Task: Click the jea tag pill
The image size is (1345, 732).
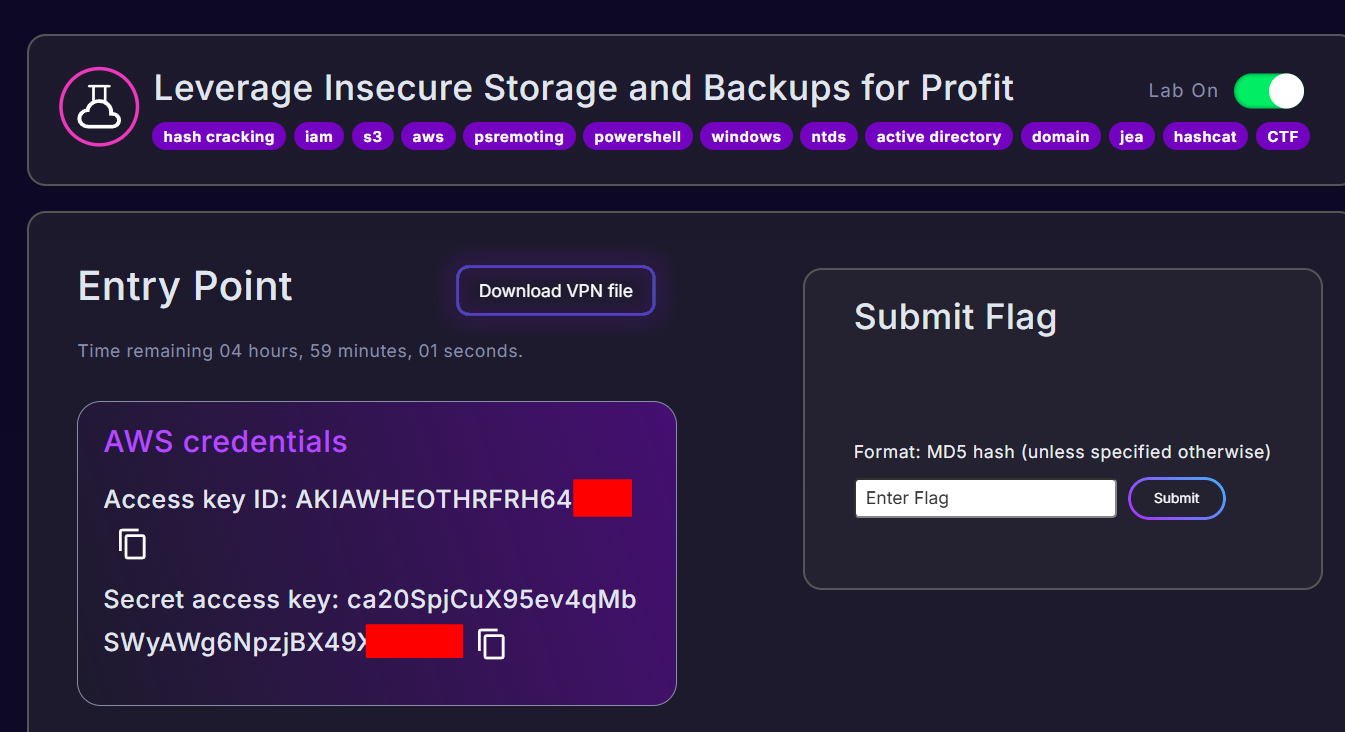Action: tap(1132, 137)
